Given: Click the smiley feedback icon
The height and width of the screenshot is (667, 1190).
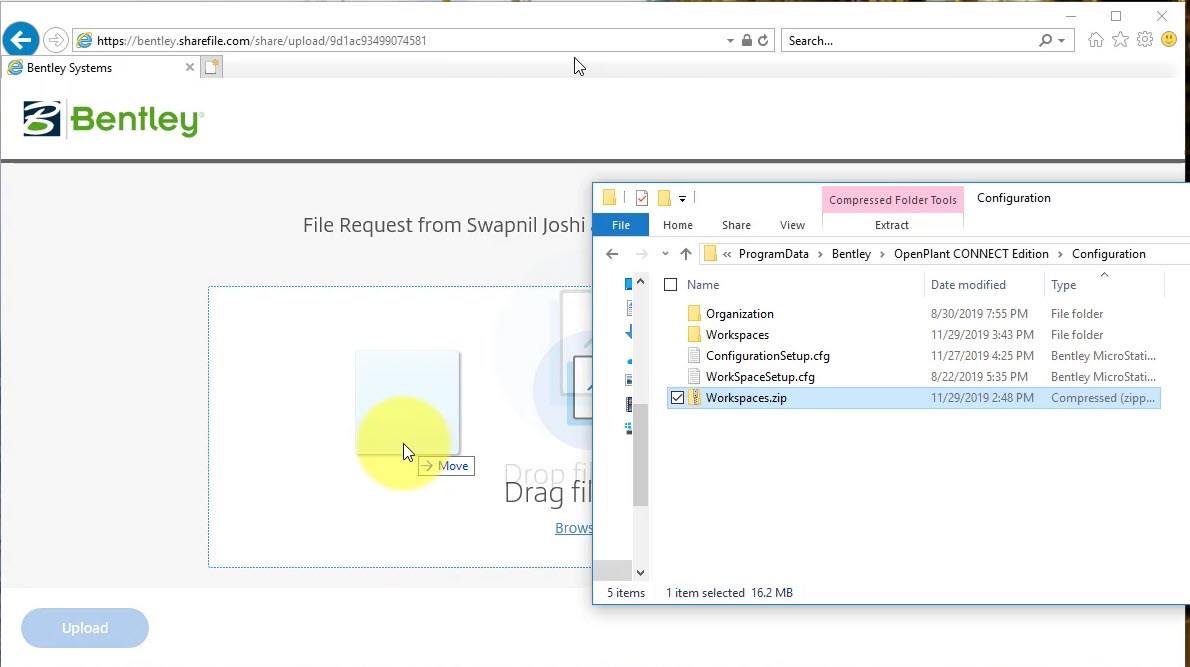Looking at the screenshot, I should pos(1170,39).
